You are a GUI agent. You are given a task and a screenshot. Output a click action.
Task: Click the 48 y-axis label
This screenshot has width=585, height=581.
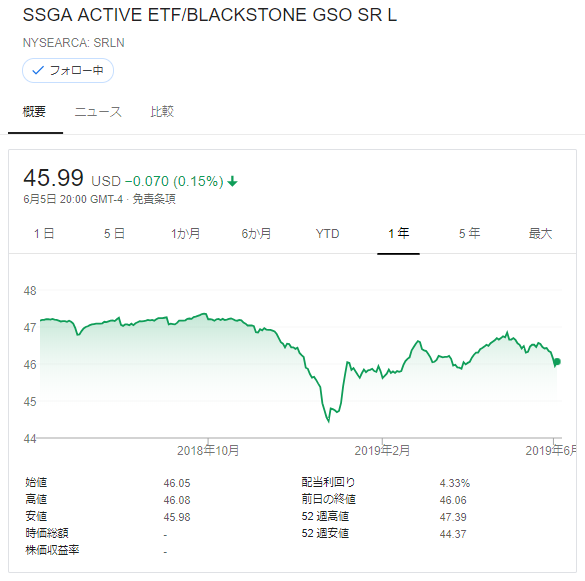30,291
